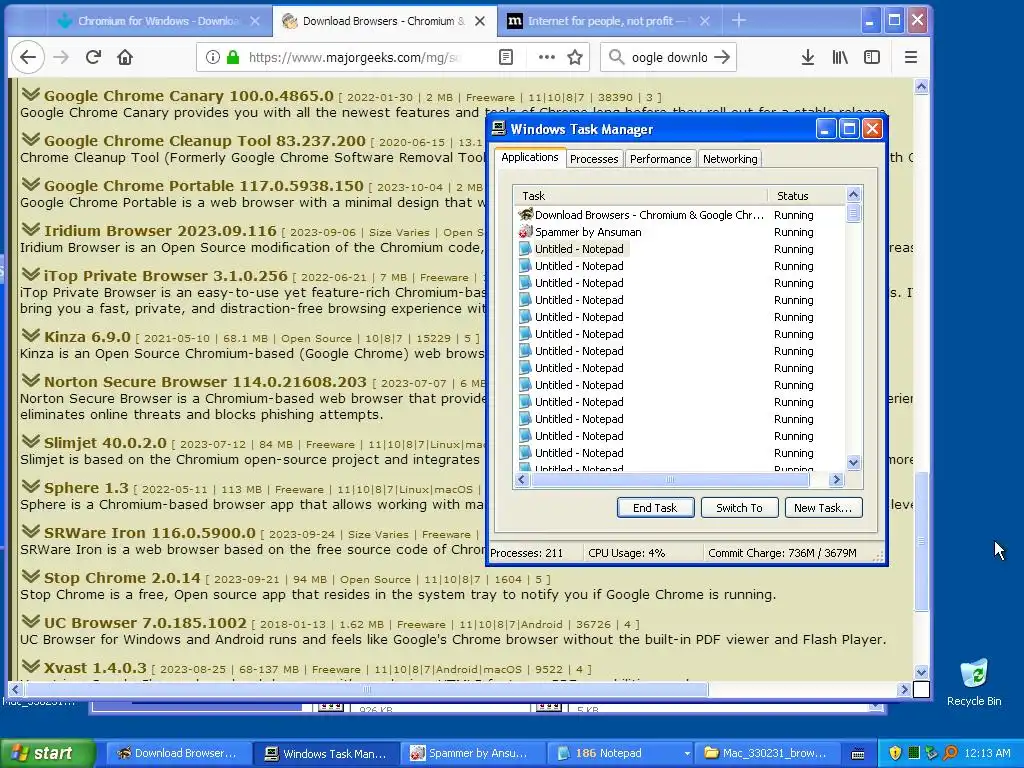This screenshot has height=768, width=1024.
Task: Expand 186 Notepad taskbar group
Action: coord(618,753)
